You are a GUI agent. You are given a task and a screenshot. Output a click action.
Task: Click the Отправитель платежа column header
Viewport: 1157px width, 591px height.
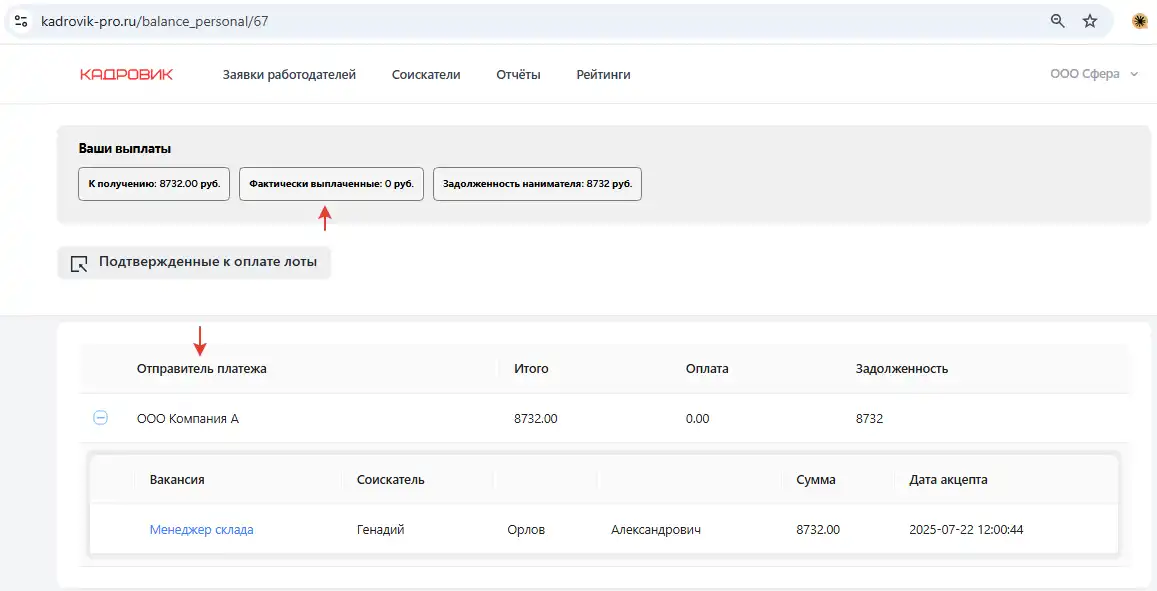point(202,368)
